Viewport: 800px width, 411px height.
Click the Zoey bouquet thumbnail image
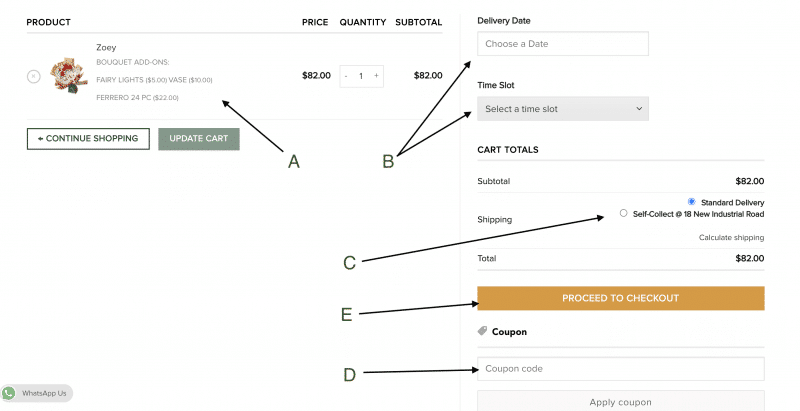pyautogui.click(x=69, y=76)
